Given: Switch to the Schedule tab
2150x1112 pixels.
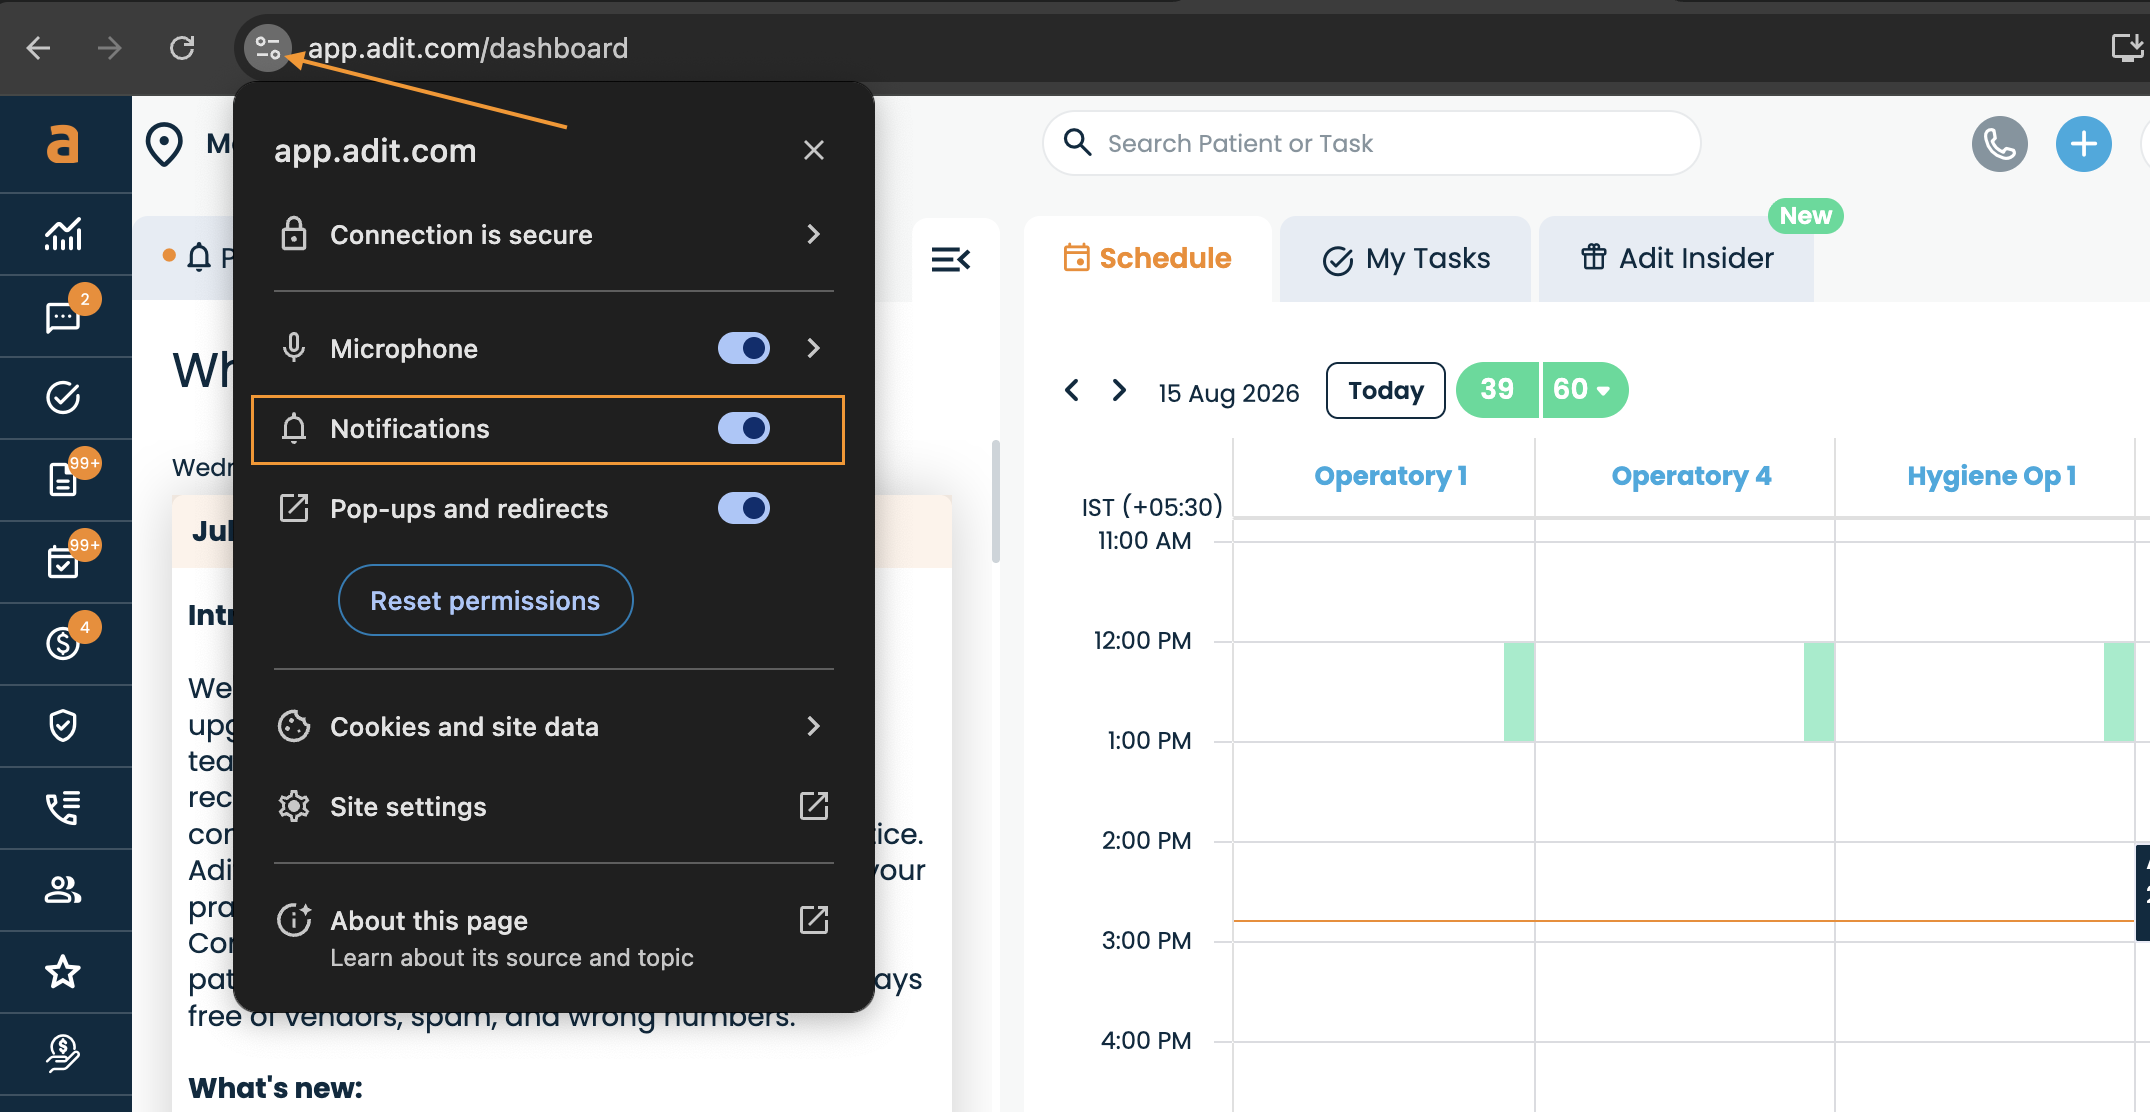Looking at the screenshot, I should [1148, 259].
